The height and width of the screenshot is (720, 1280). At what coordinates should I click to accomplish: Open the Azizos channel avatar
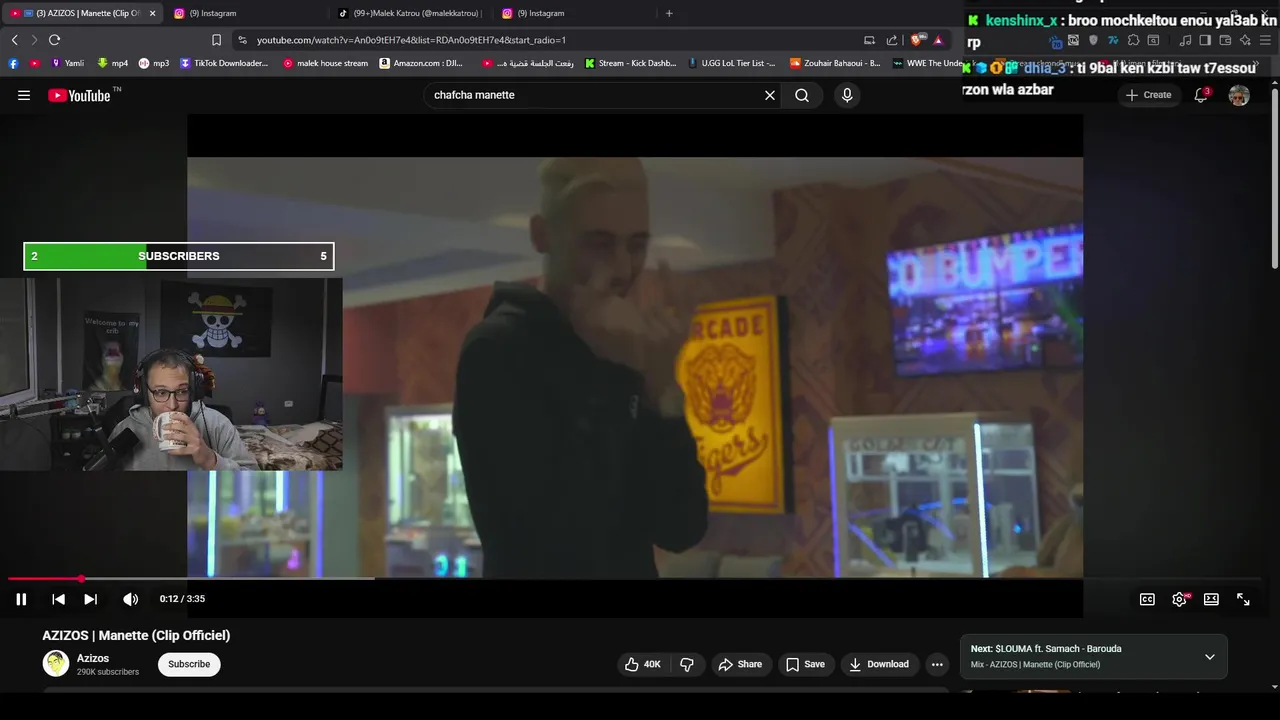coord(56,663)
